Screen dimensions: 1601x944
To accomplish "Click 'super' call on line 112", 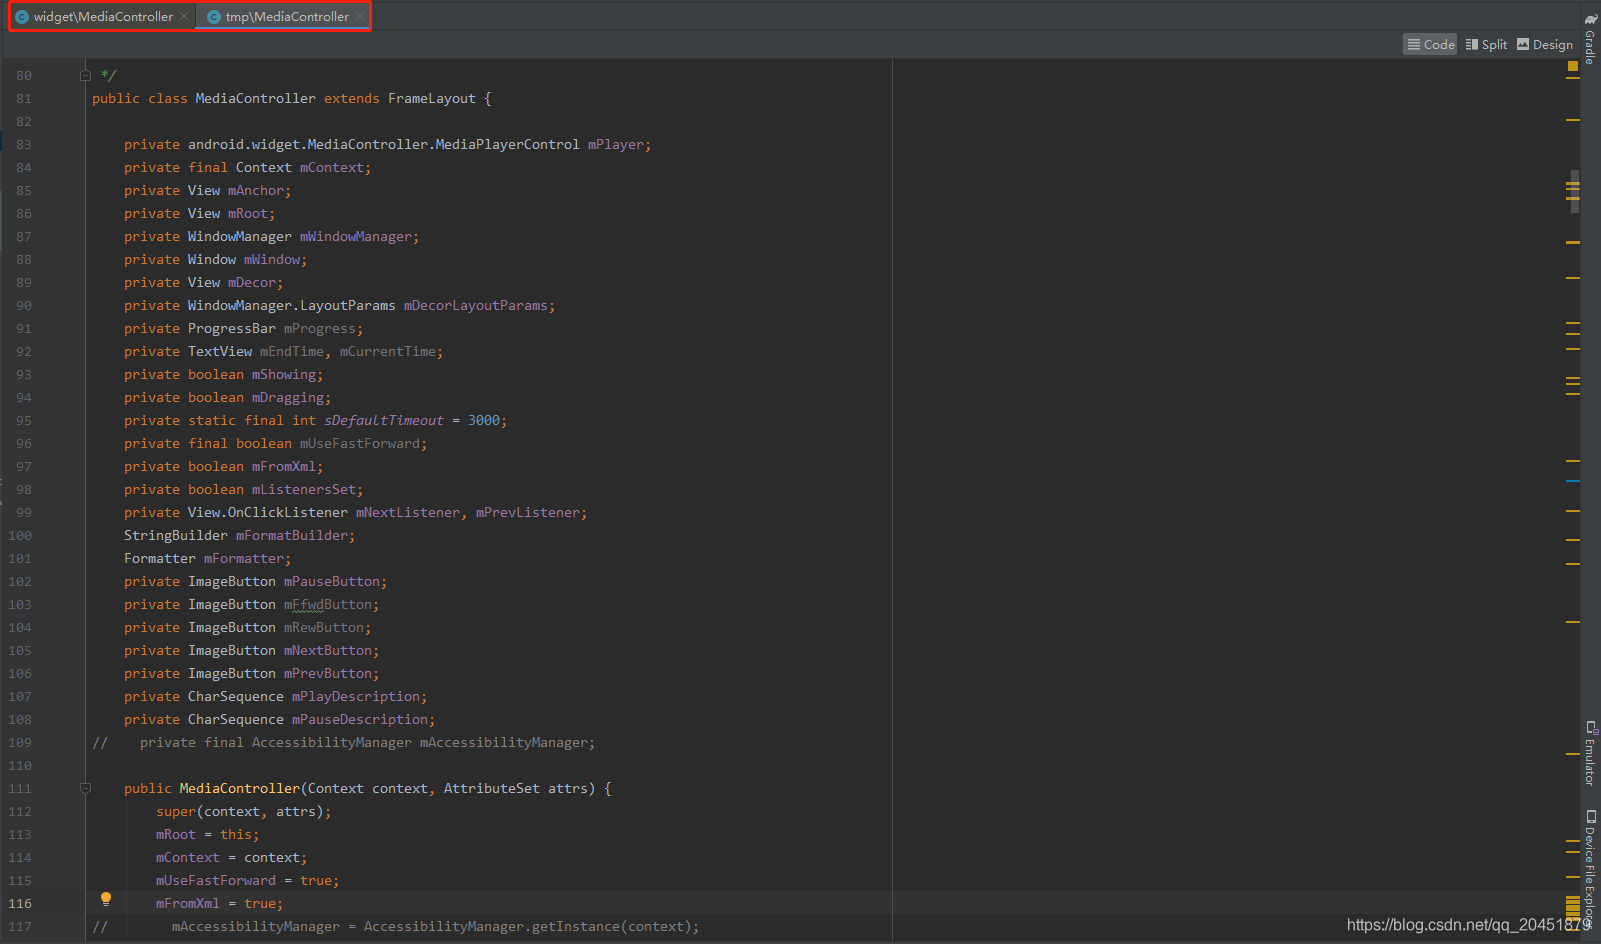I will (x=175, y=811).
